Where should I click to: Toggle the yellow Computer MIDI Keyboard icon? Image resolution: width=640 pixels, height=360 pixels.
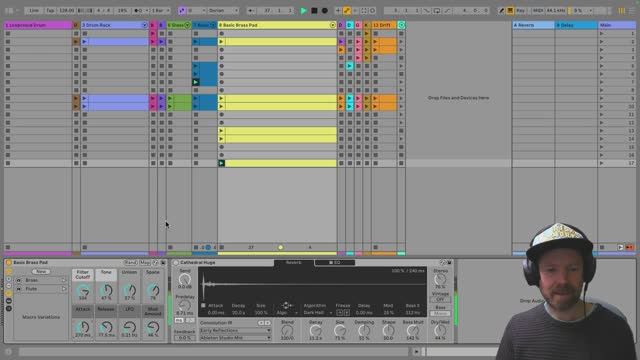coord(510,11)
